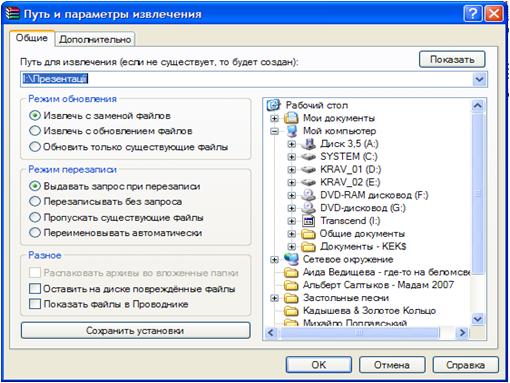Select Извлечь с заменой файлов option
The width and height of the screenshot is (510, 383).
[100, 116]
